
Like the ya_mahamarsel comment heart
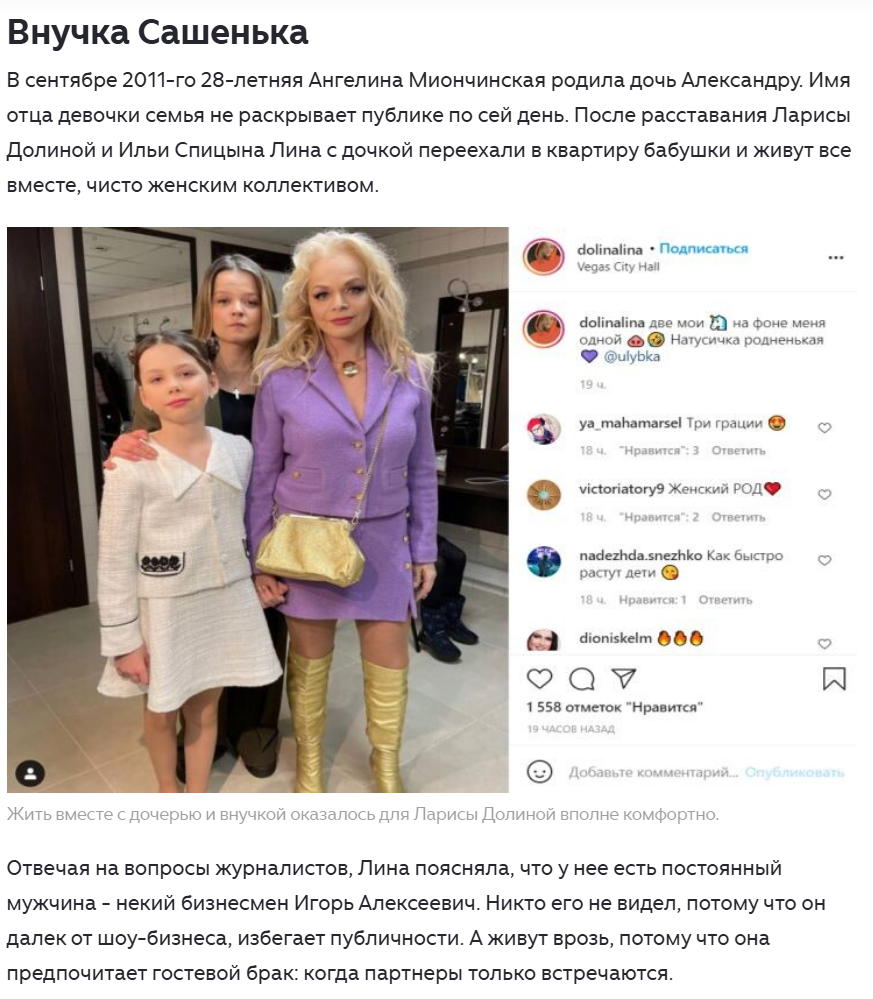click(825, 428)
